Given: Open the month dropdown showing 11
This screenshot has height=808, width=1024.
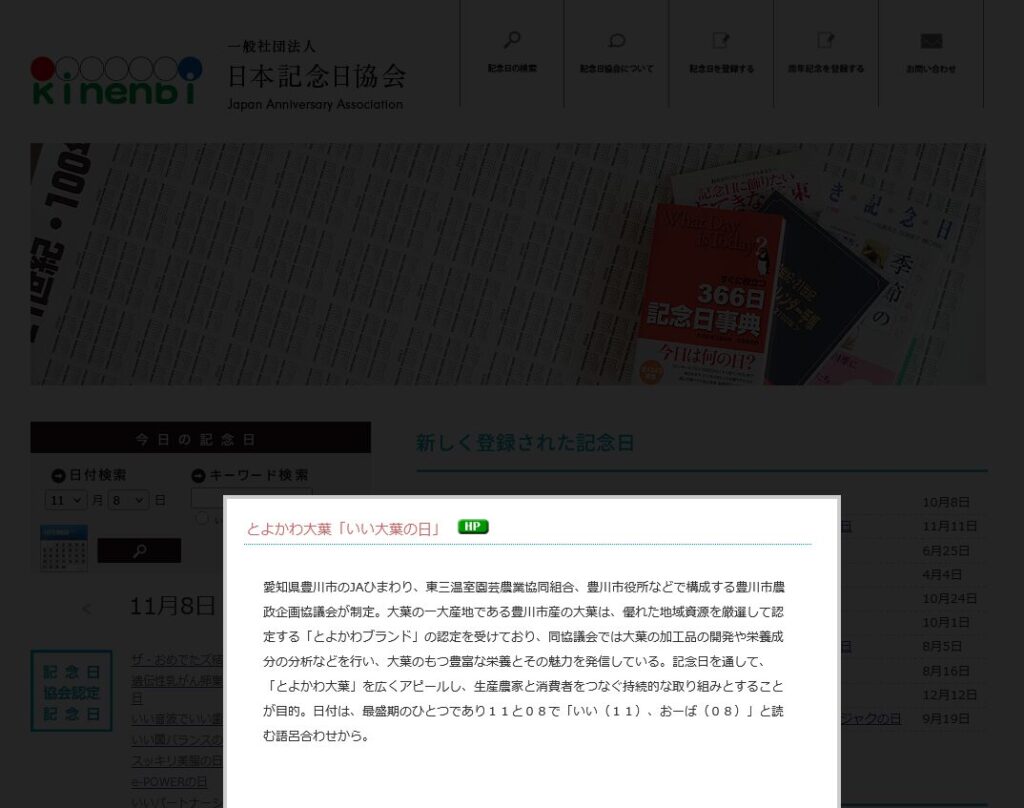Looking at the screenshot, I should click(x=66, y=500).
